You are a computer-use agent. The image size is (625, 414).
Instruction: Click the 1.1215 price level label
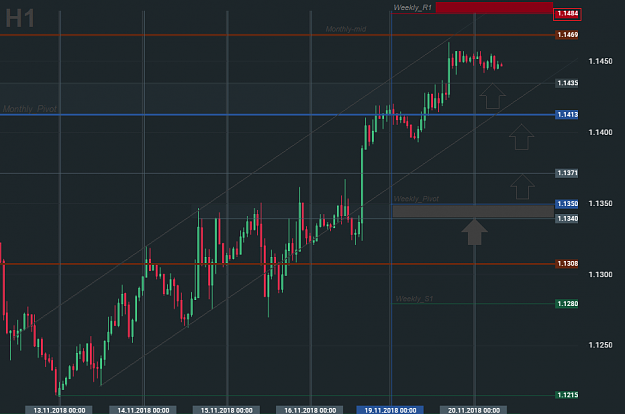567,395
